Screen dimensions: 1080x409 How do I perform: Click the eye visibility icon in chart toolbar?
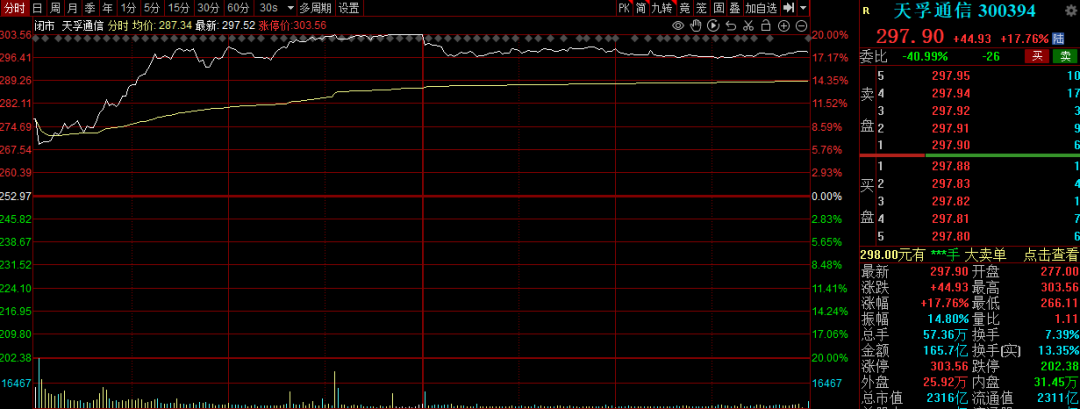coord(678,25)
